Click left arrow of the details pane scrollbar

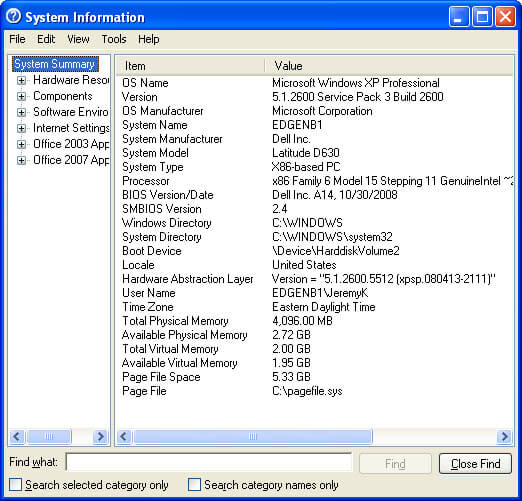tap(124, 436)
